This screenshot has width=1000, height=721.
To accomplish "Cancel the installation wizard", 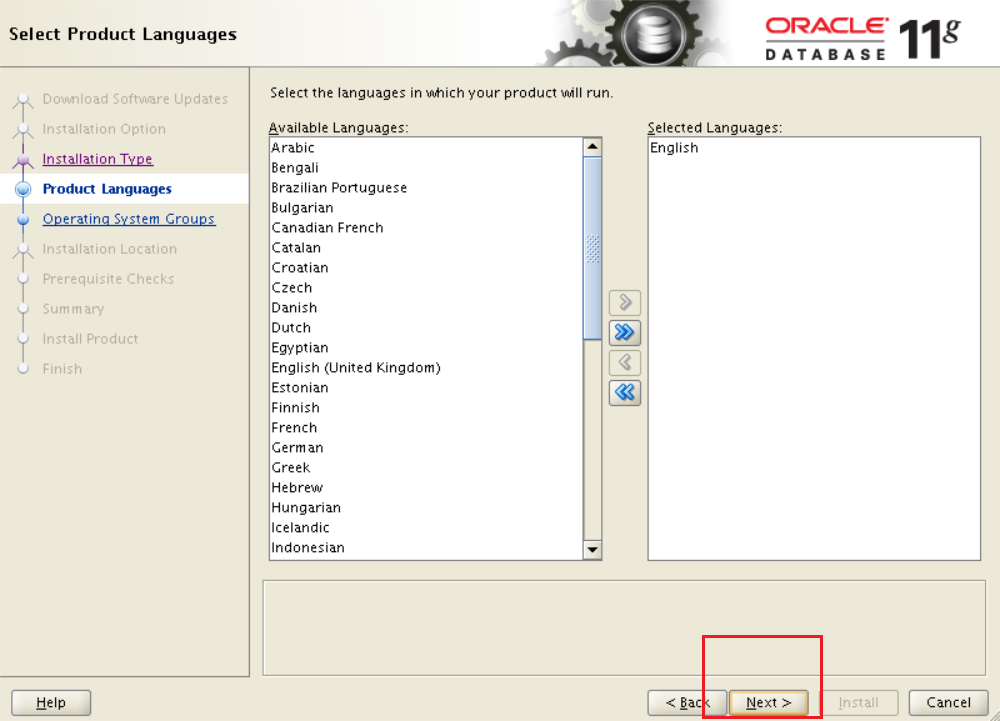I will [x=948, y=703].
